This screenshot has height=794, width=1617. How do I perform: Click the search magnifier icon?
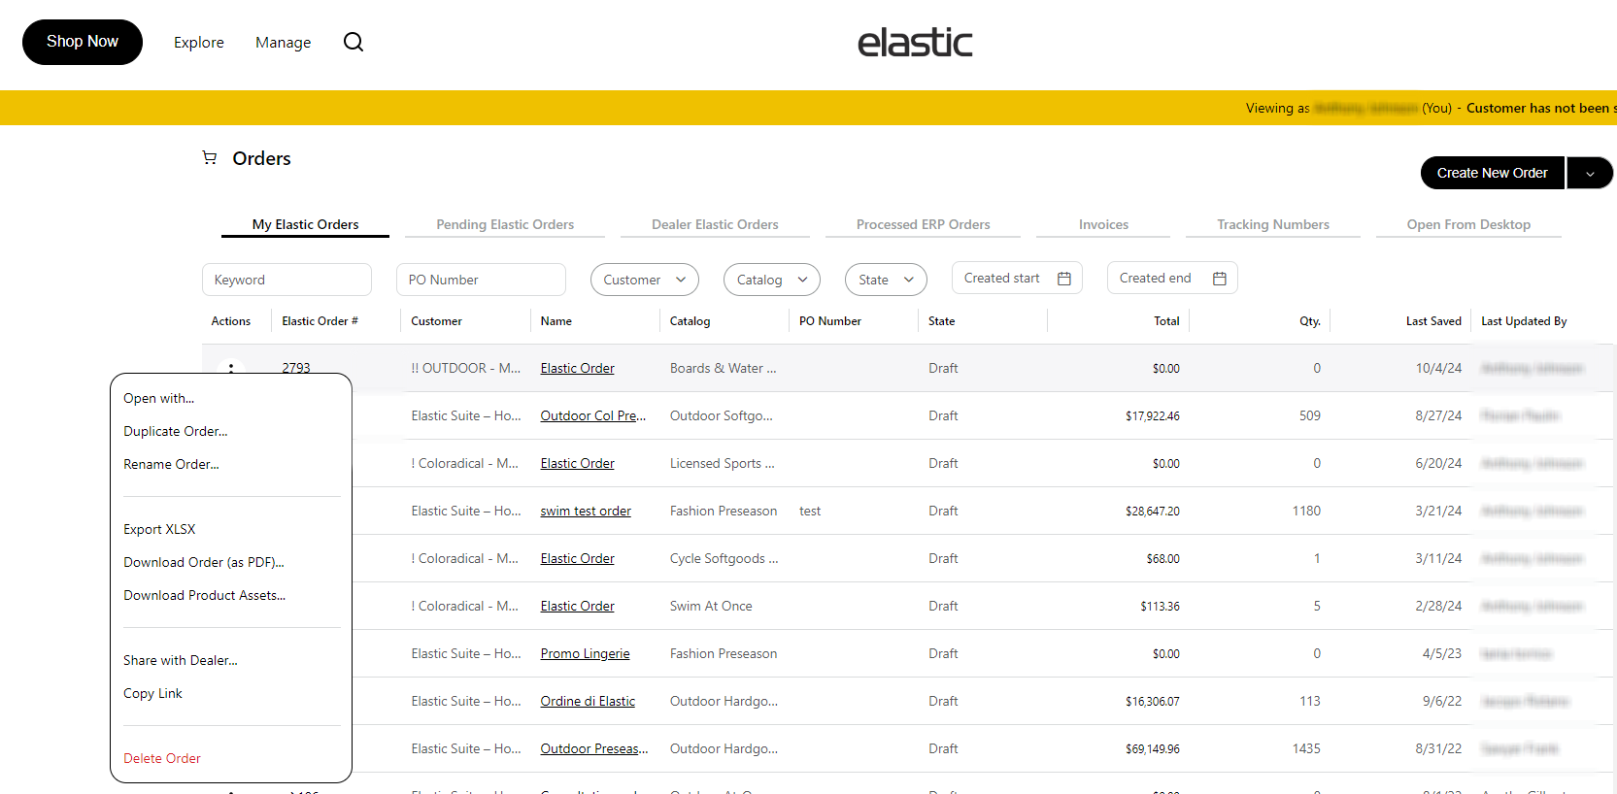(353, 42)
